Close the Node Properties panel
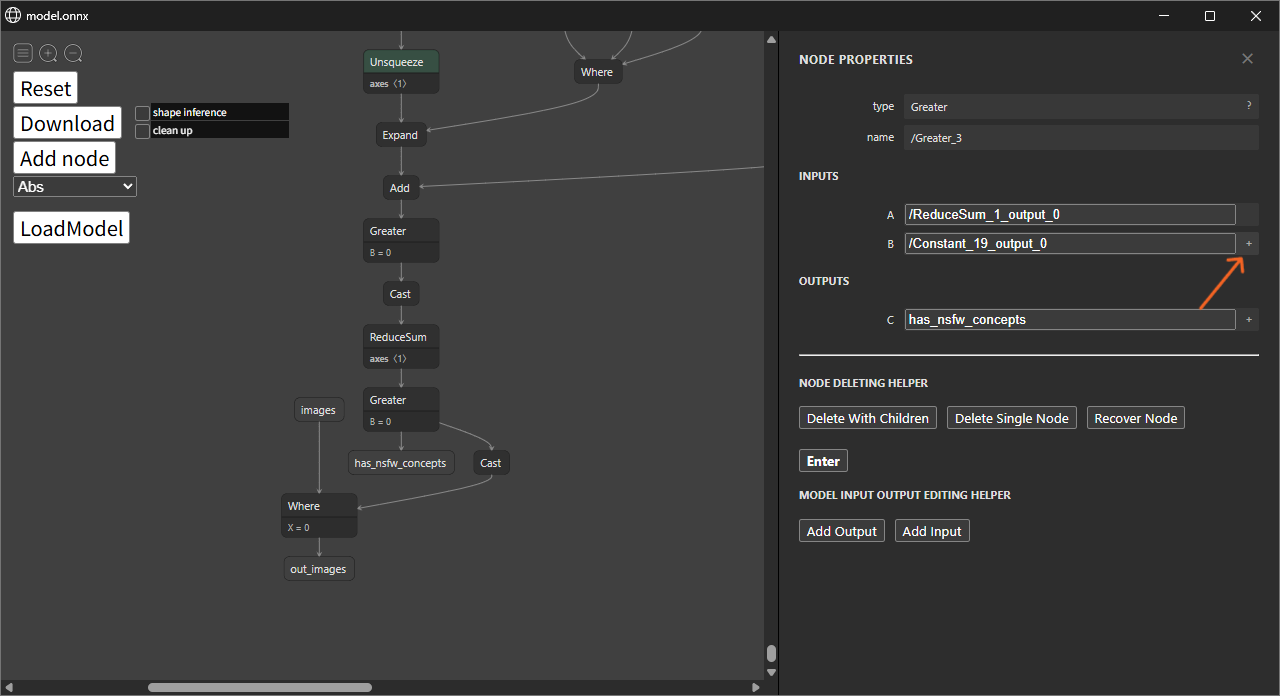The height and width of the screenshot is (696, 1280). pyautogui.click(x=1247, y=59)
